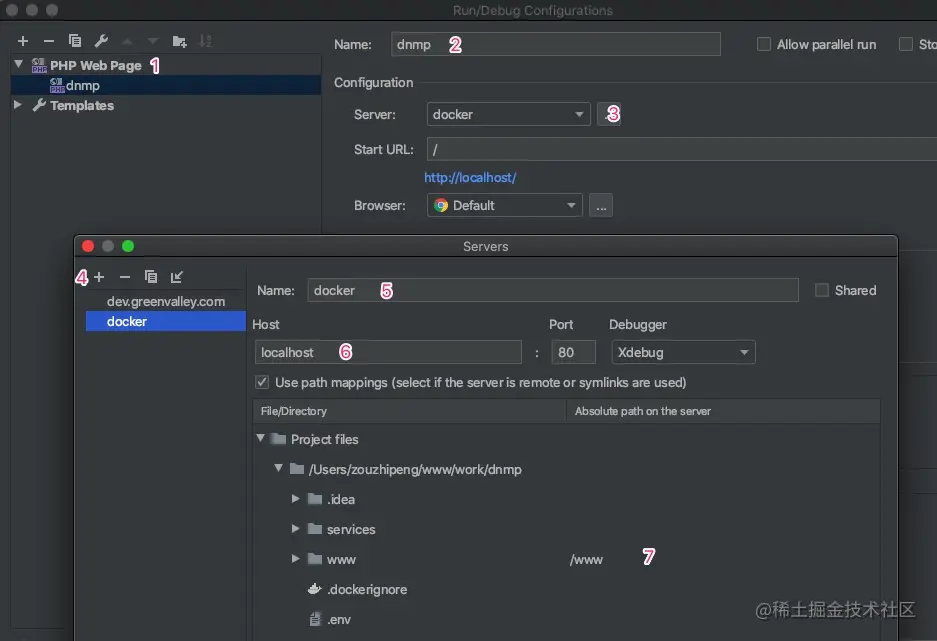
Task: Expand the .idea folder
Action: tap(295, 498)
